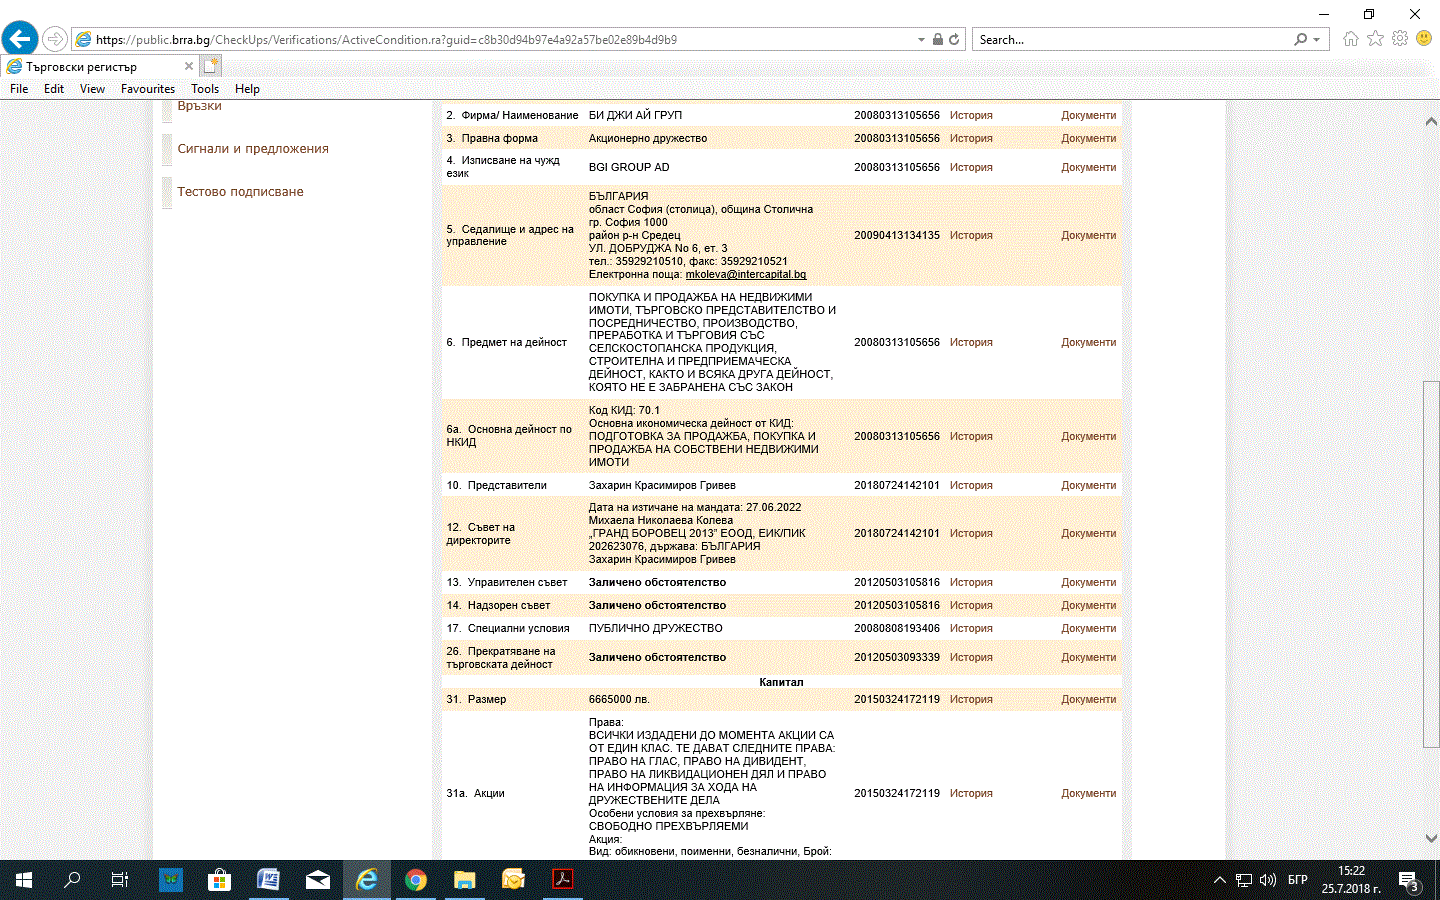Click the mkoleva@intercapital.bg email link
Image resolution: width=1440 pixels, height=900 pixels.
[x=745, y=274]
